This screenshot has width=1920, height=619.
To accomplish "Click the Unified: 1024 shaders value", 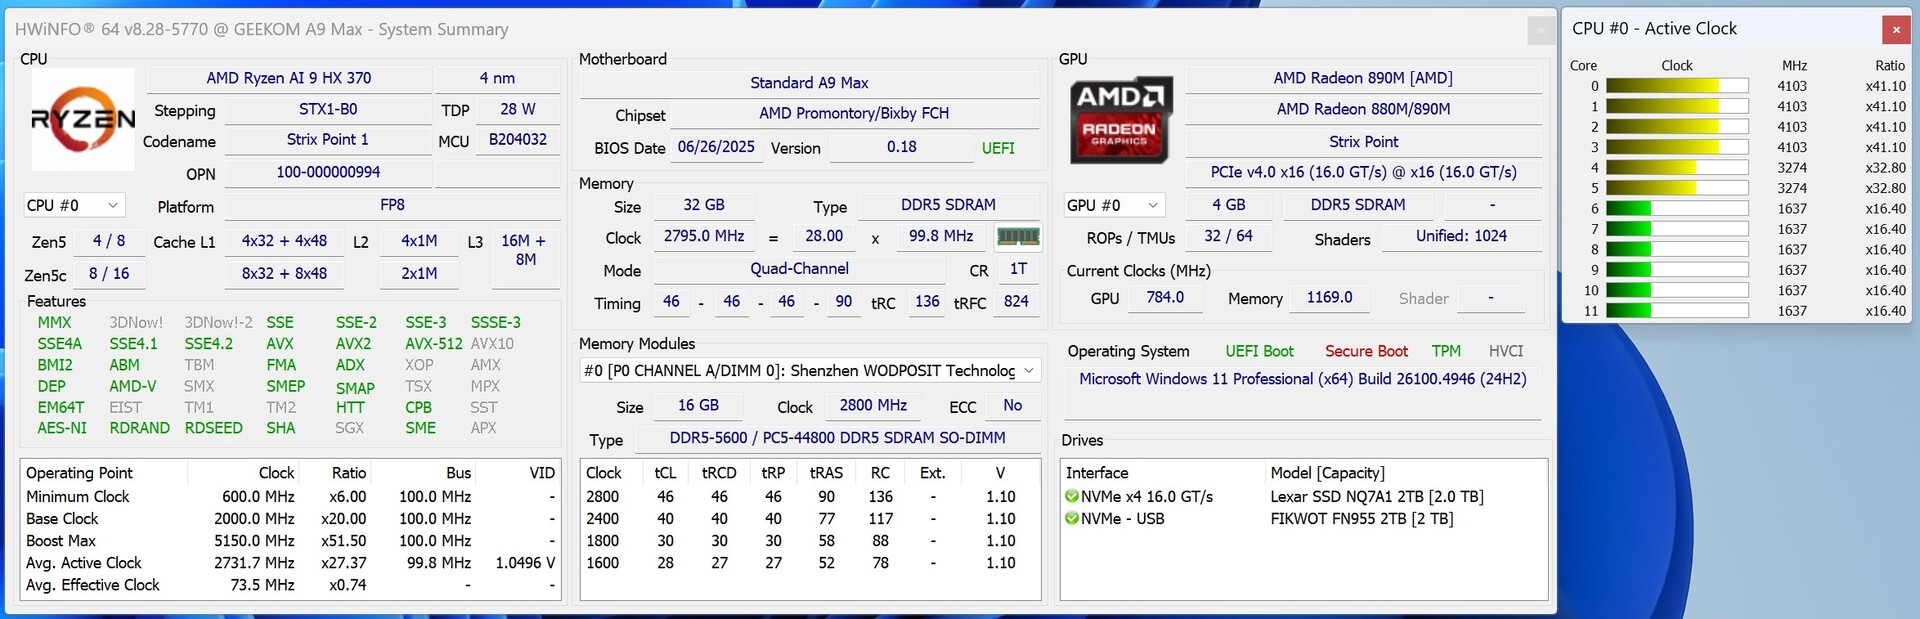I will (1461, 236).
